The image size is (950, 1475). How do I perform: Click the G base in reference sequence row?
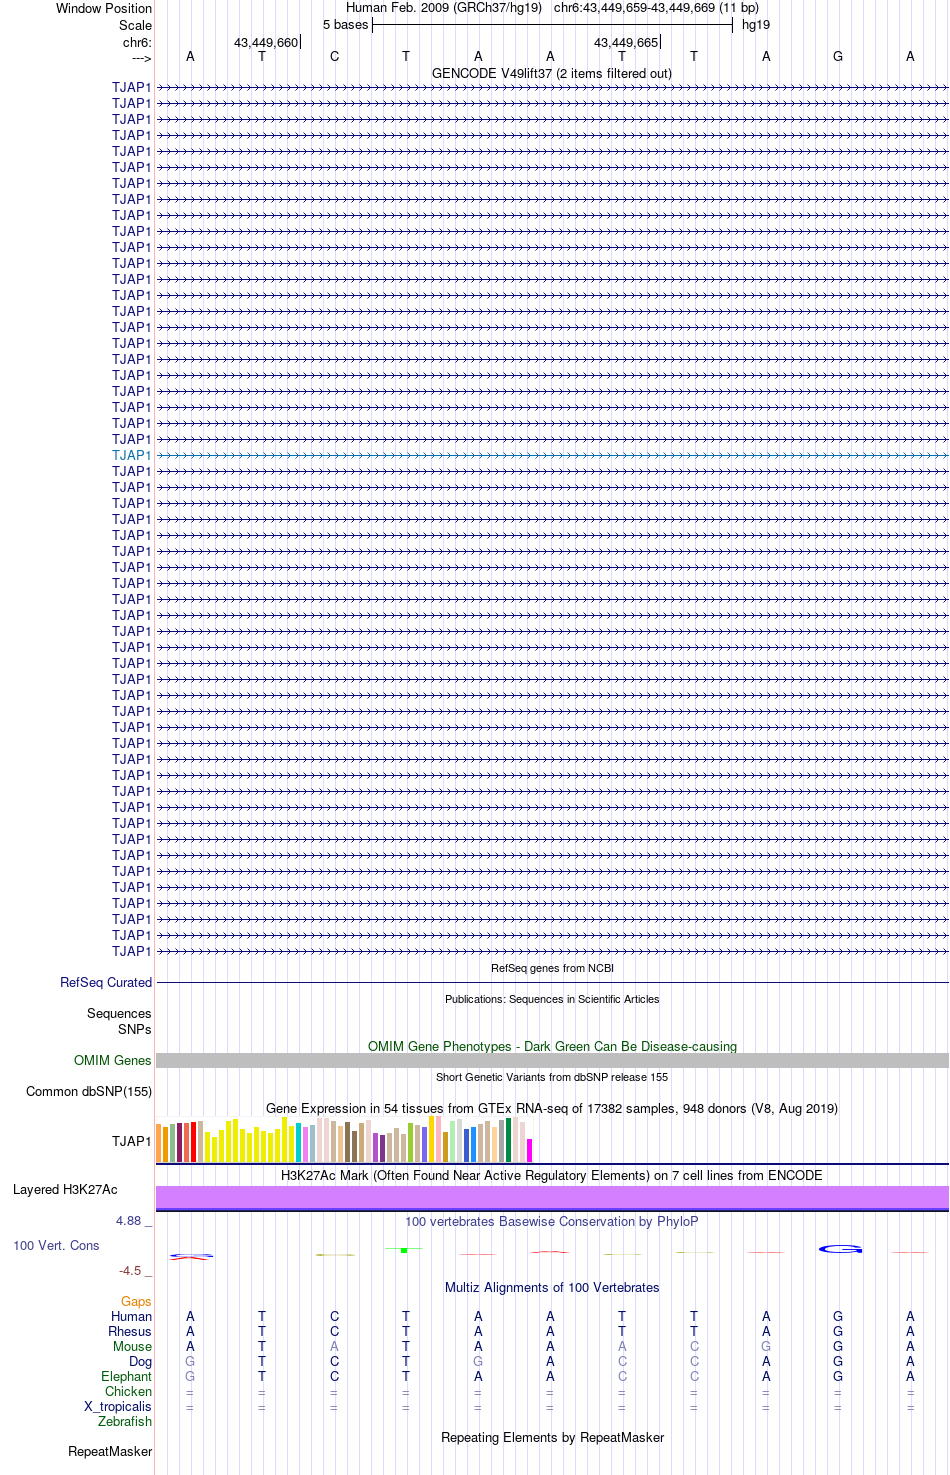pyautogui.click(x=838, y=57)
